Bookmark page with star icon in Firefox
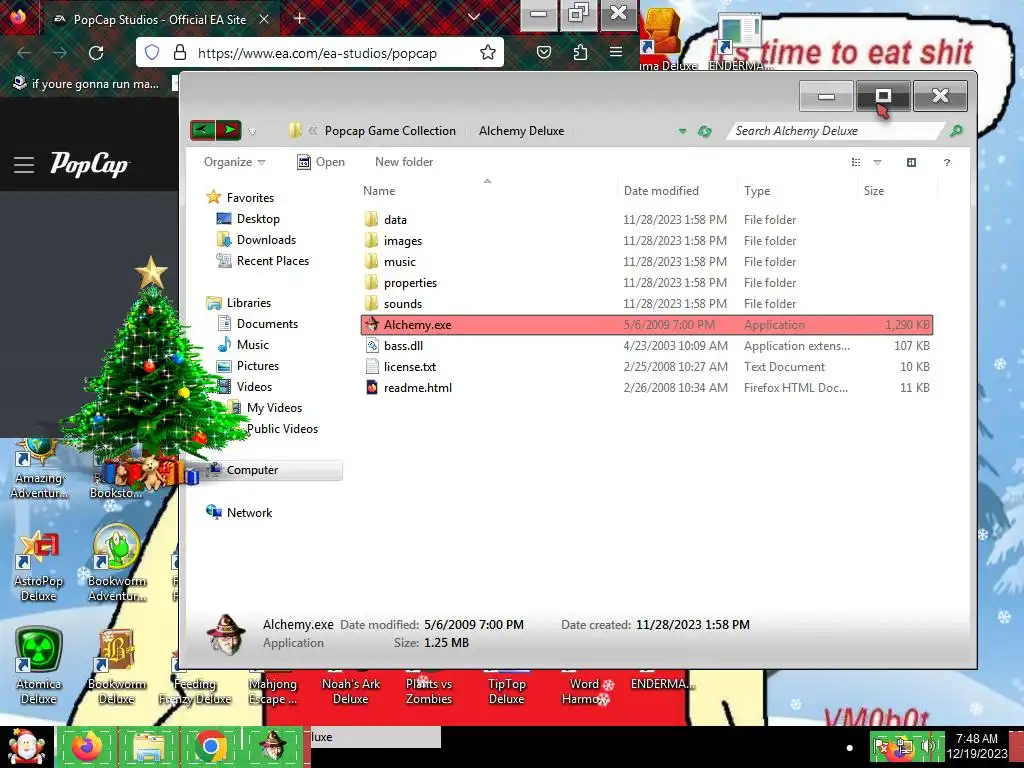The width and height of the screenshot is (1024, 768). coord(487,53)
